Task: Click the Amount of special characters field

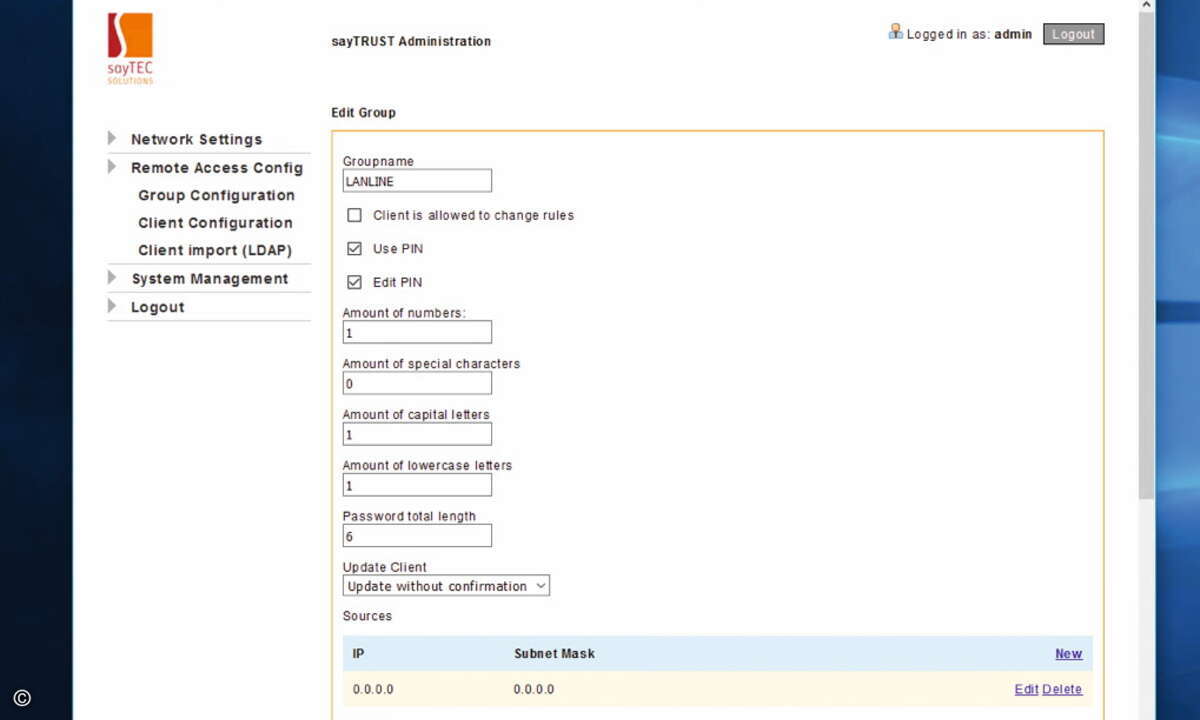Action: click(417, 383)
